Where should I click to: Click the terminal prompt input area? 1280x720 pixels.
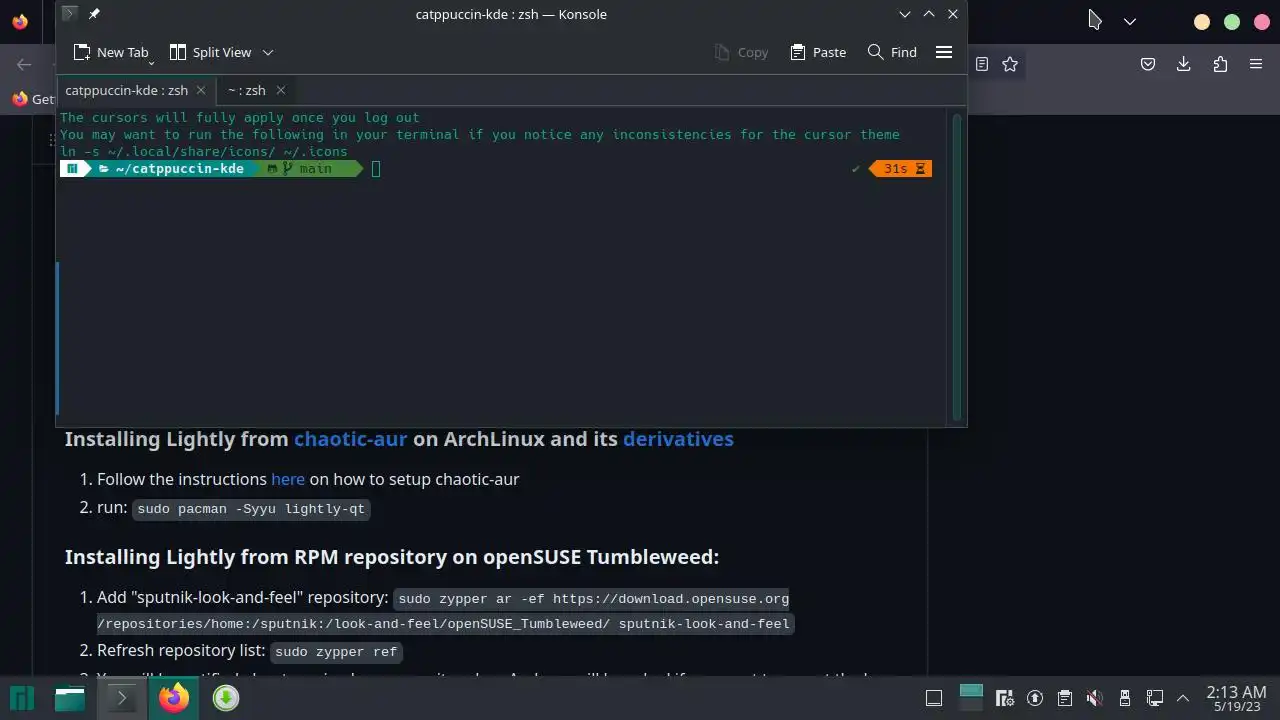[x=376, y=169]
